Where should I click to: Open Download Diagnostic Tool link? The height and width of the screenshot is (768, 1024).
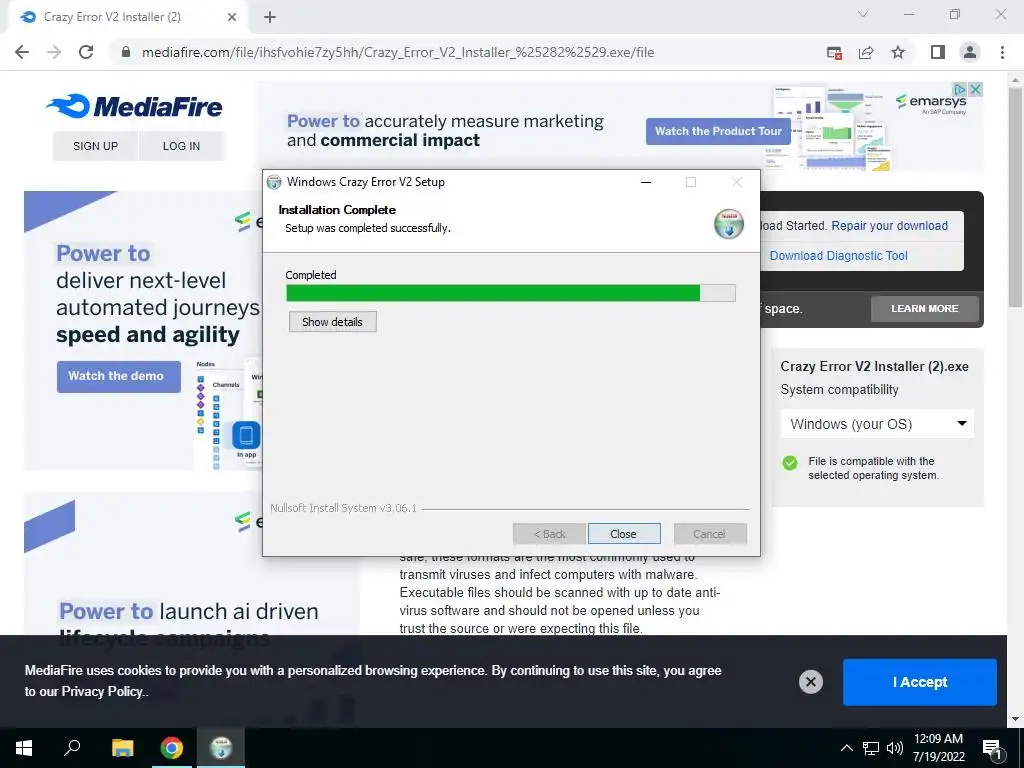click(839, 256)
